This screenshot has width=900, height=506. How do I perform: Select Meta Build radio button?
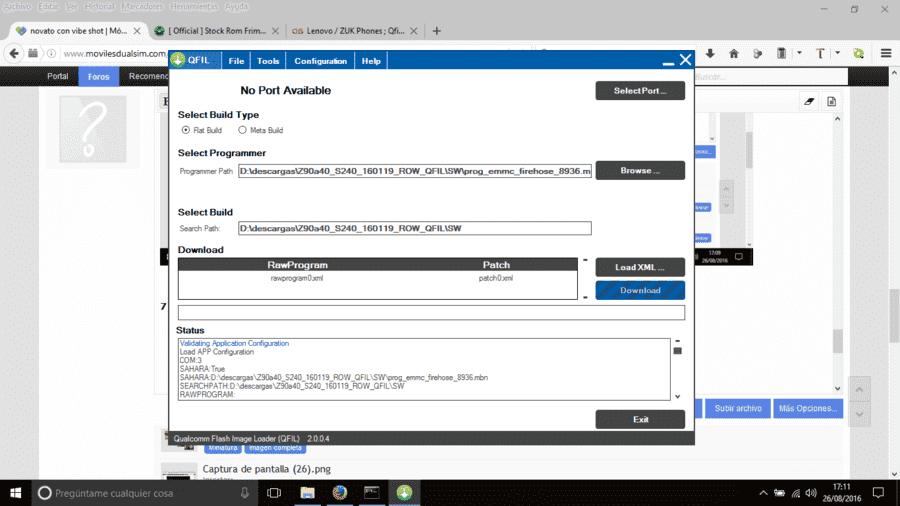pos(242,130)
